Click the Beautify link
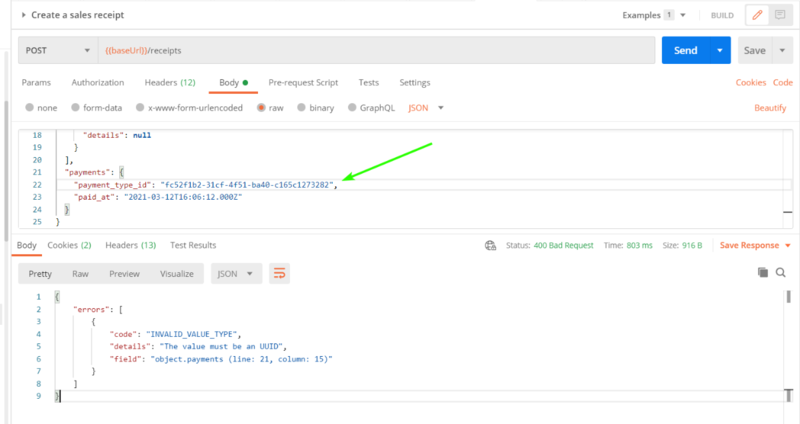The width and height of the screenshot is (800, 424). (770, 107)
